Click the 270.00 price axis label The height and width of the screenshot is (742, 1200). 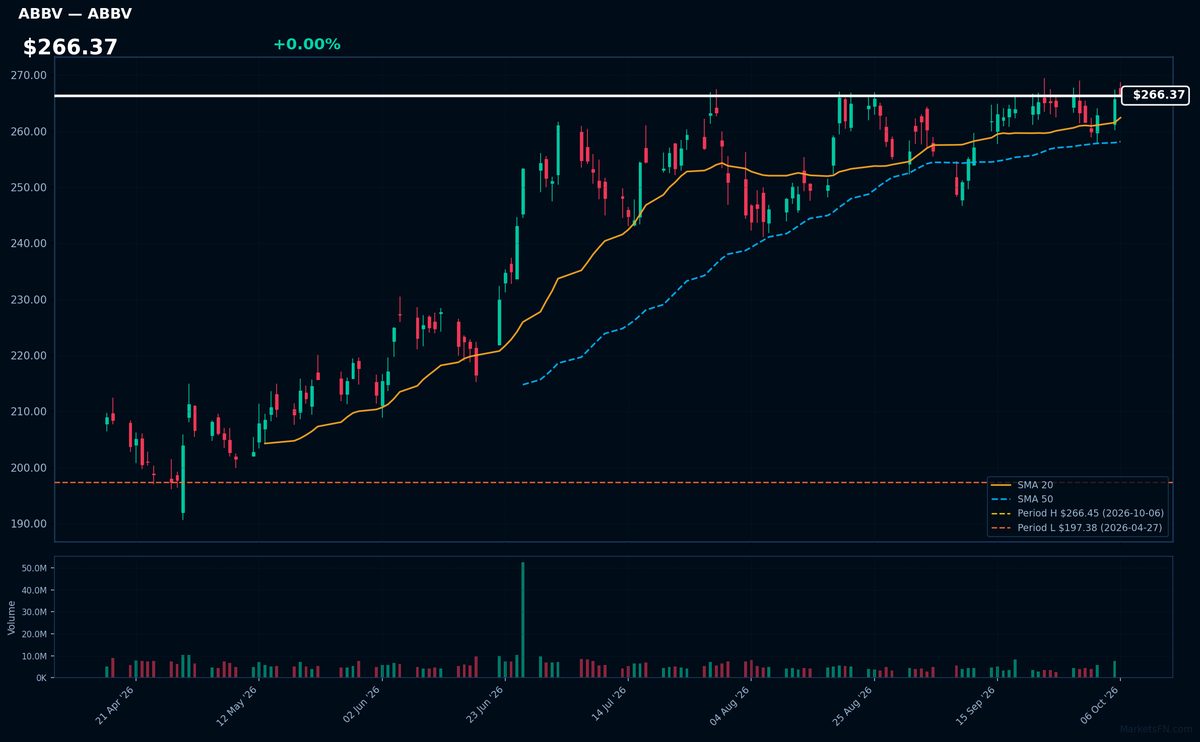point(28,76)
